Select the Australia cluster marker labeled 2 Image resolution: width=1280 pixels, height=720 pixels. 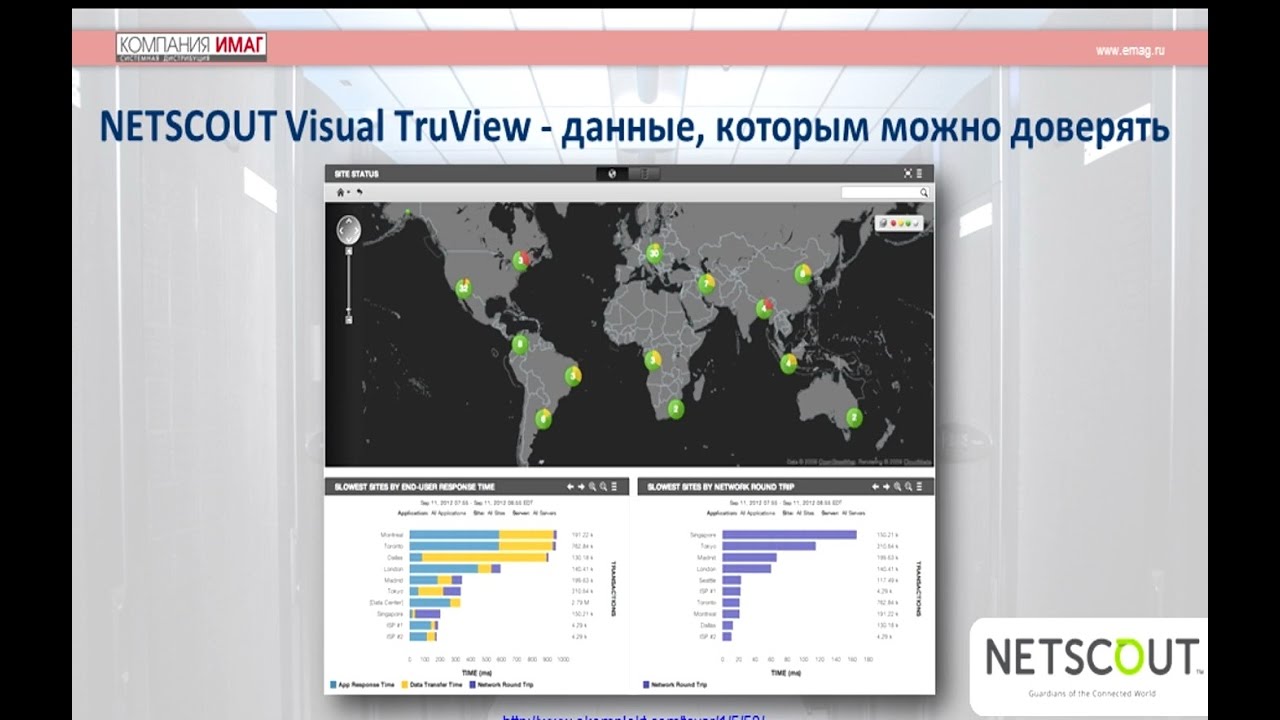tap(854, 417)
